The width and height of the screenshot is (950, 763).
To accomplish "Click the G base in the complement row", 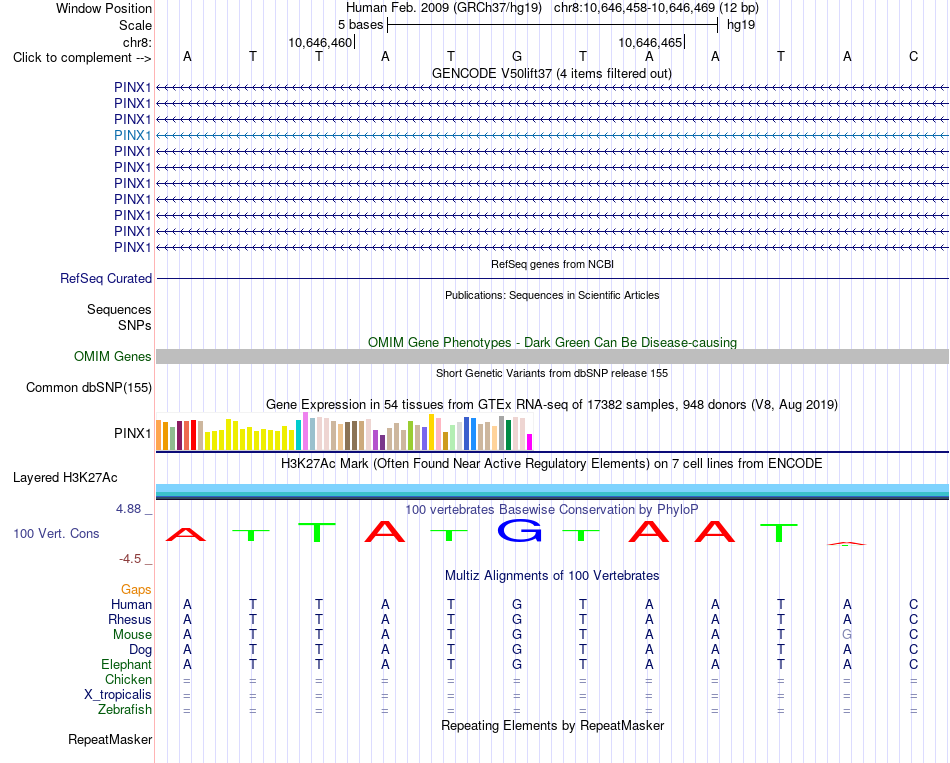I will [x=517, y=56].
